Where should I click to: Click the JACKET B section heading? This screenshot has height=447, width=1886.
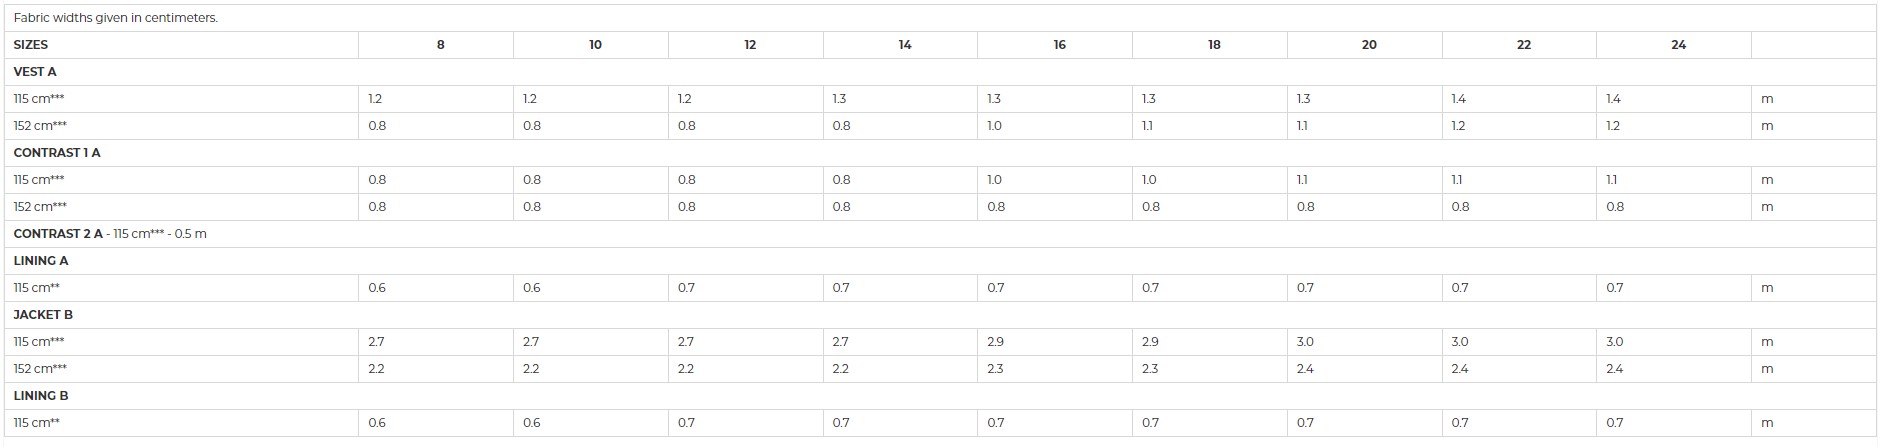(43, 315)
